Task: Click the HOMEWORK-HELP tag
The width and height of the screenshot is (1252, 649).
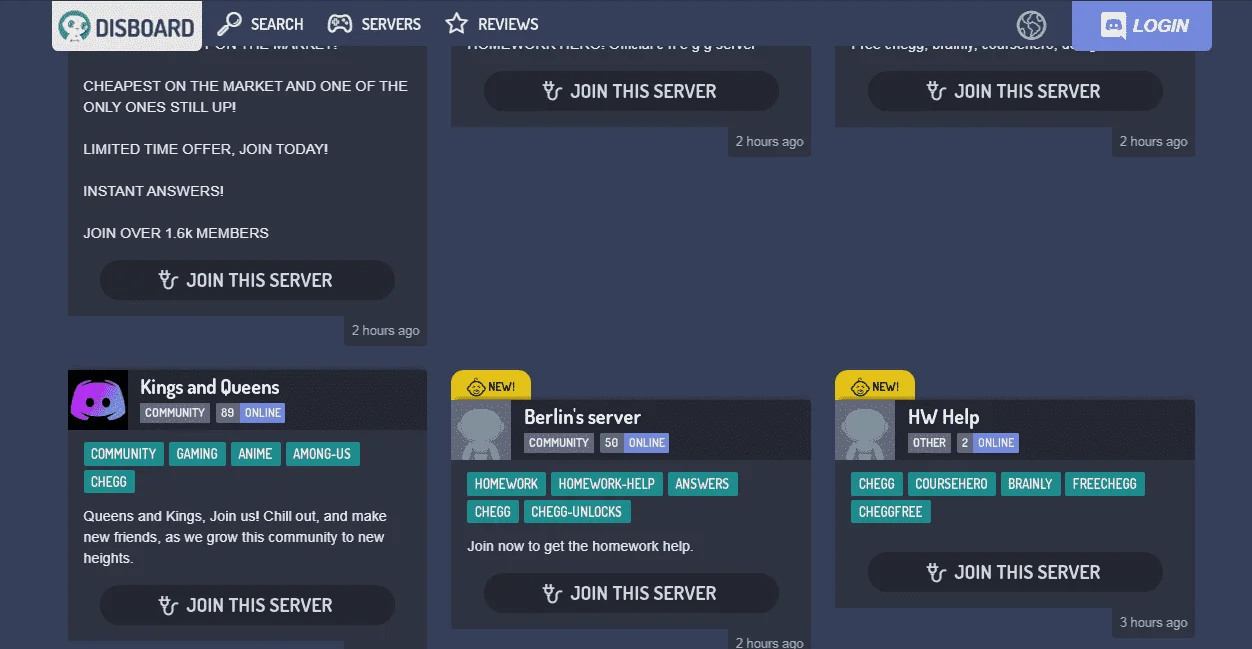Action: coord(607,484)
